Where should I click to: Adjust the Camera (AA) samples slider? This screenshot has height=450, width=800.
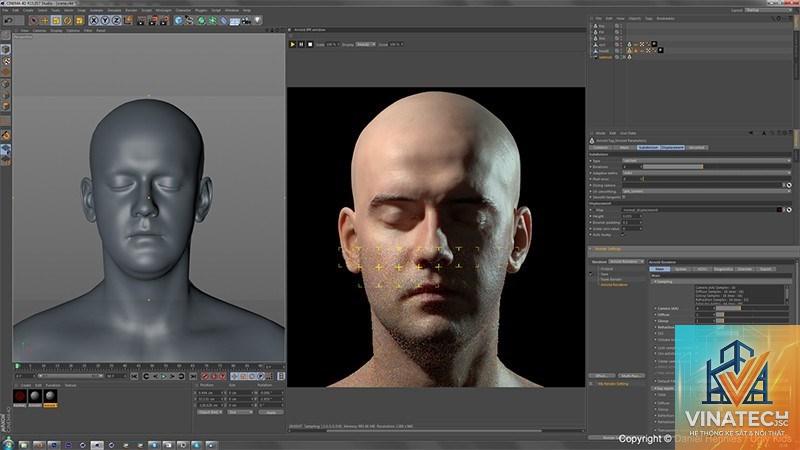click(x=752, y=308)
